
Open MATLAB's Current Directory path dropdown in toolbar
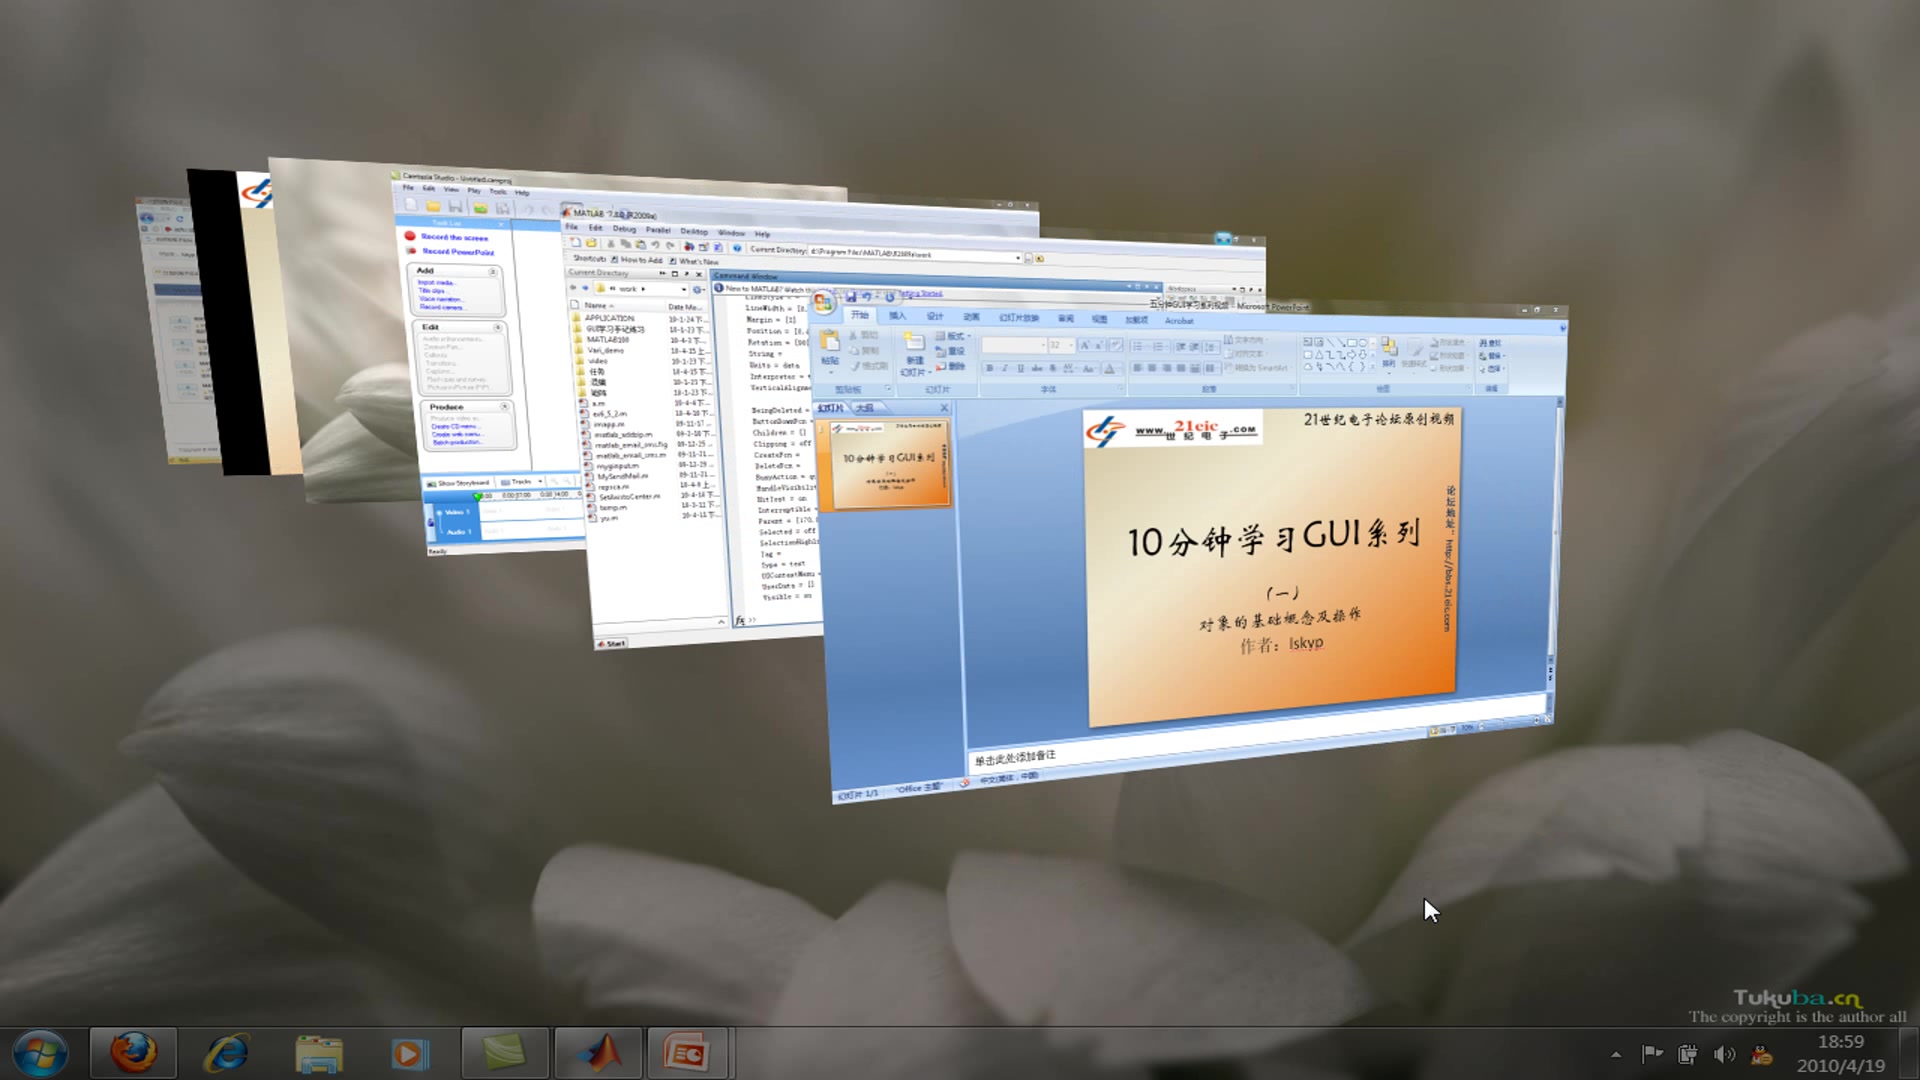[x=1018, y=257]
